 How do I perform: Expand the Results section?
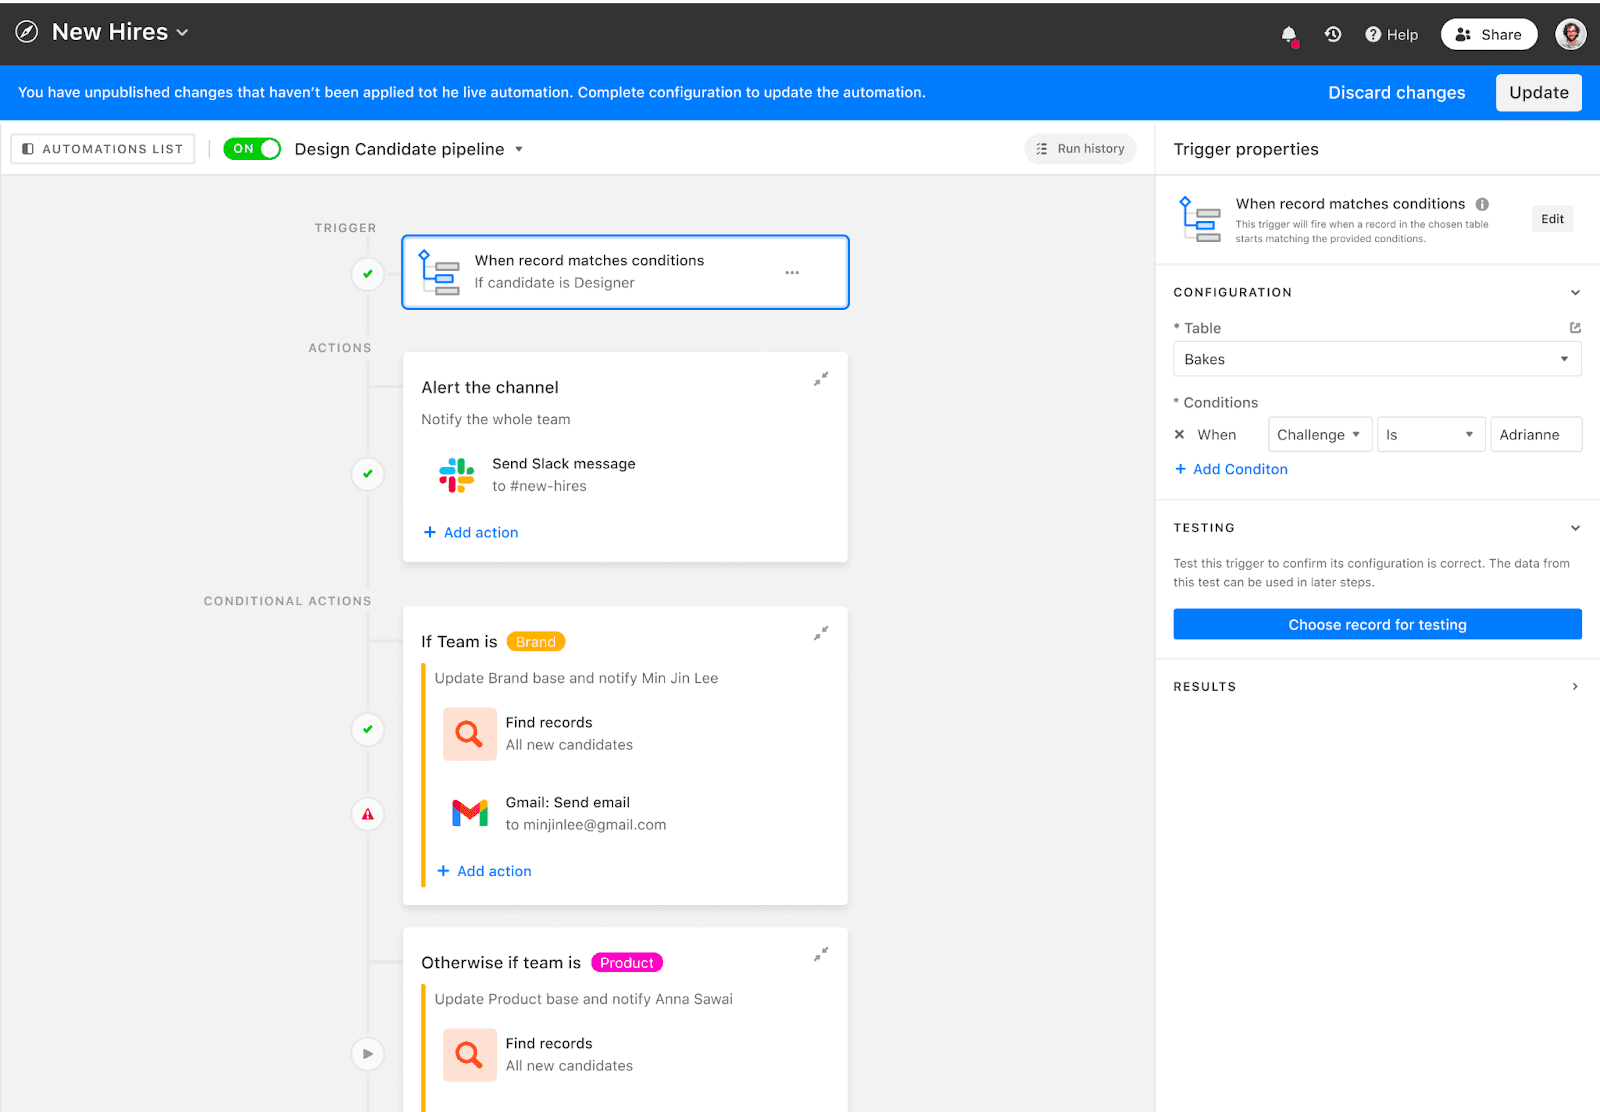point(1377,686)
